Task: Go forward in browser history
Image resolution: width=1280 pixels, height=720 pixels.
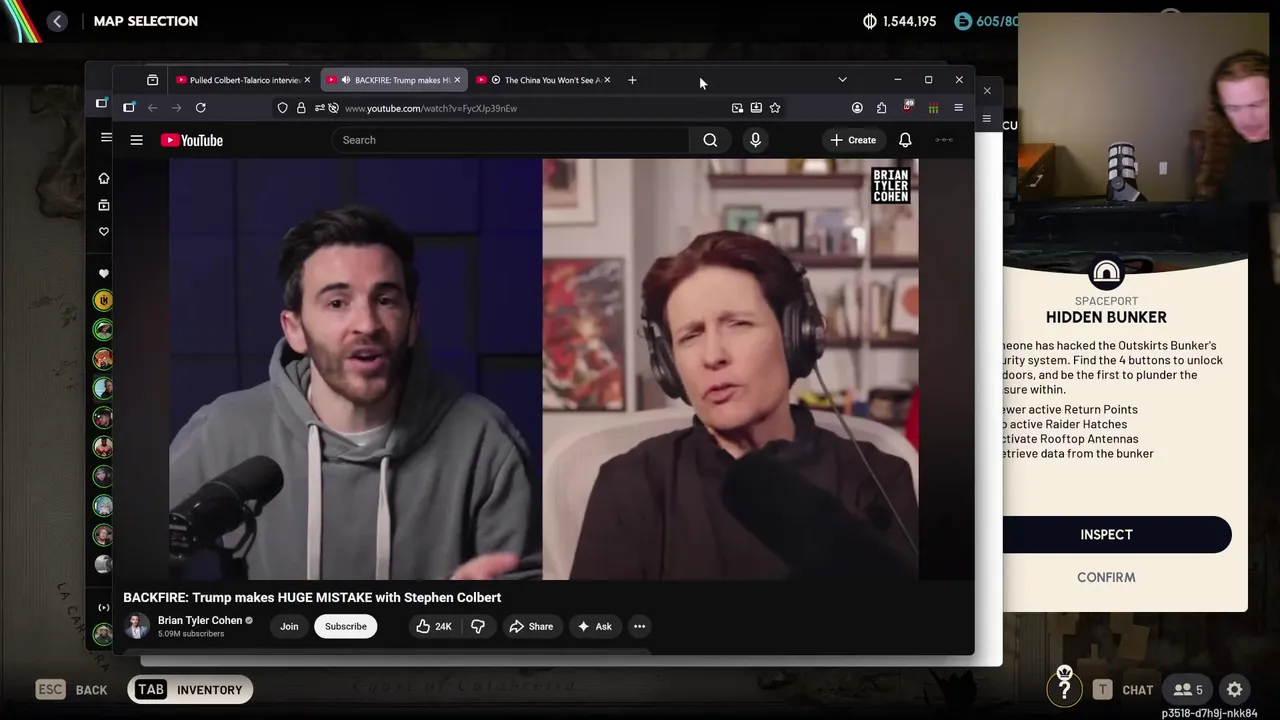Action: click(x=176, y=108)
